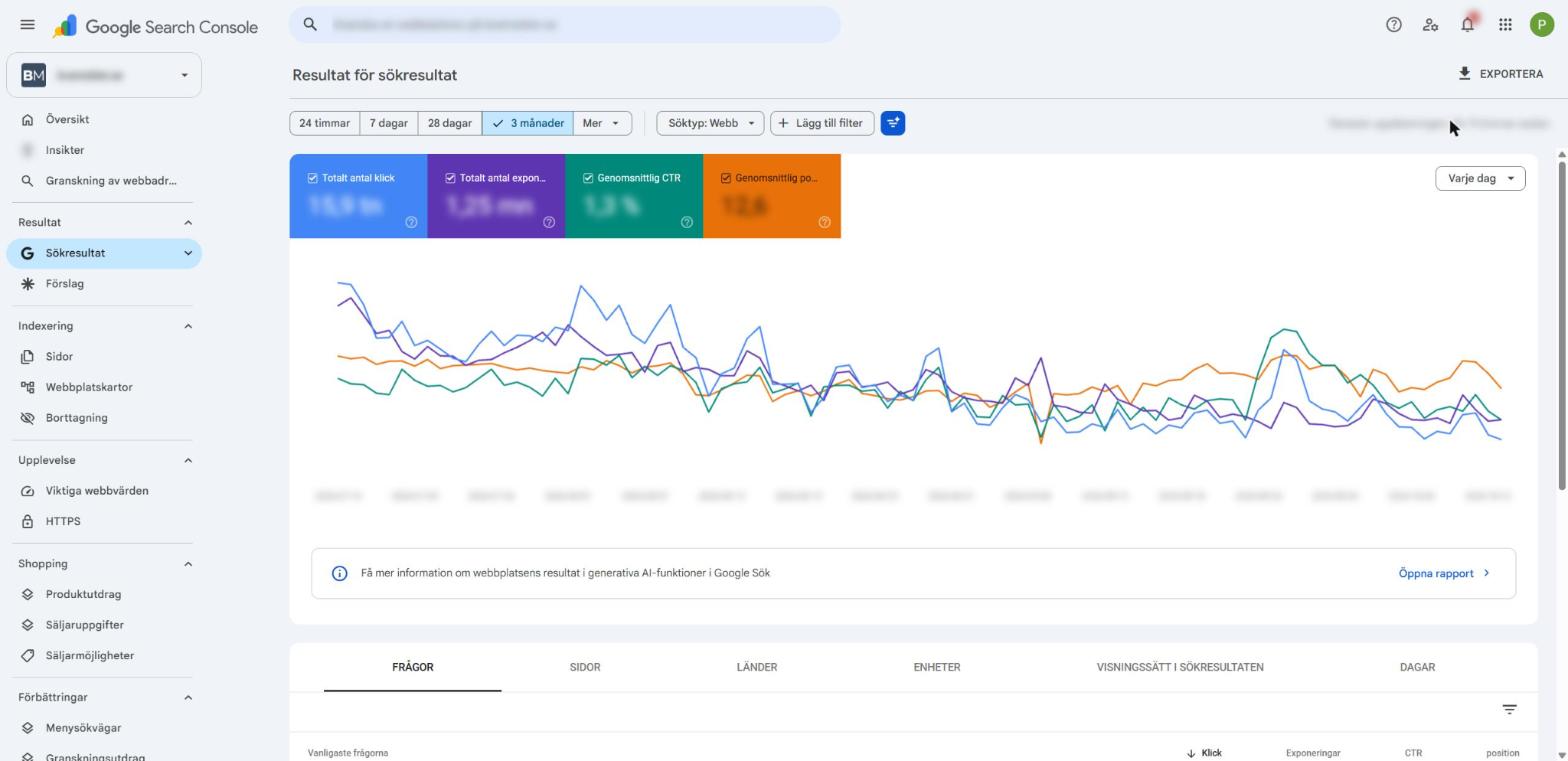Screen dimensions: 1568x761
Task: Click the EXPORTERA download icon
Action: tap(1464, 74)
